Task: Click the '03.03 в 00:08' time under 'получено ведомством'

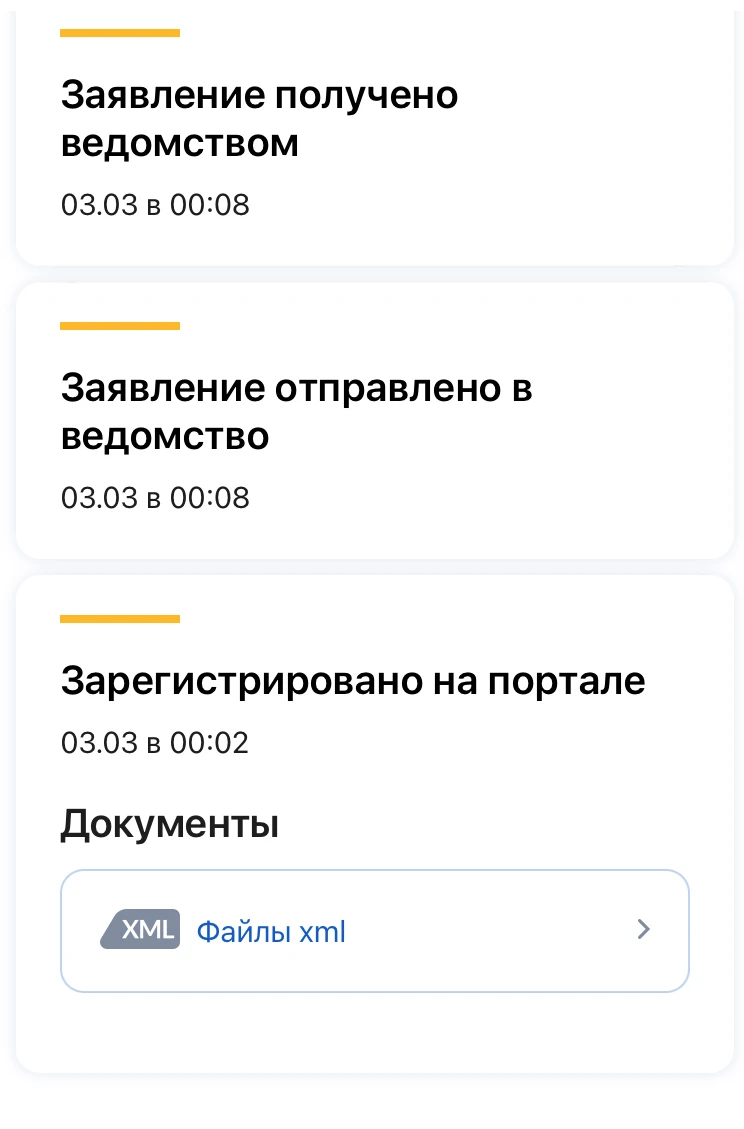Action: pos(155,205)
